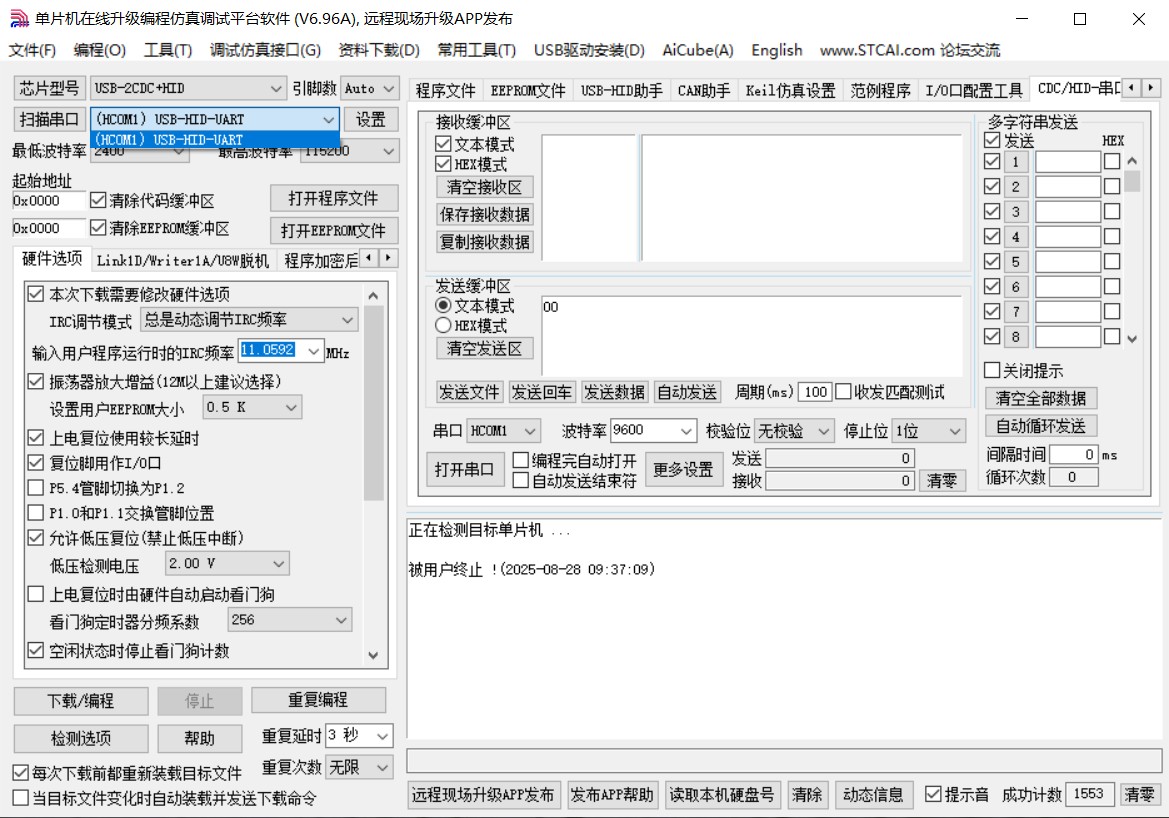Open 校验位 无校验 dropdown
This screenshot has width=1169, height=818.
(x=794, y=431)
